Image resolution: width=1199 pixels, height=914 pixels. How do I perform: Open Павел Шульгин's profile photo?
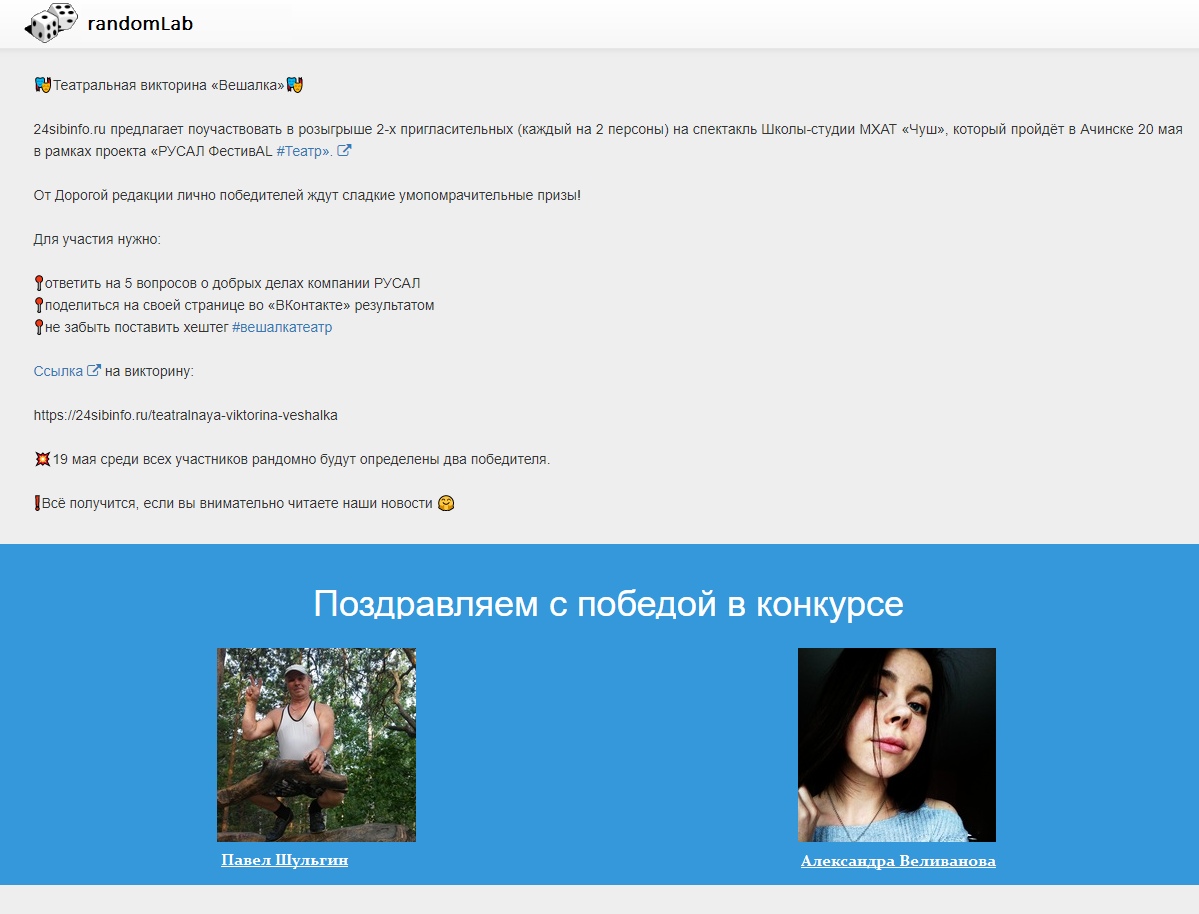point(317,745)
